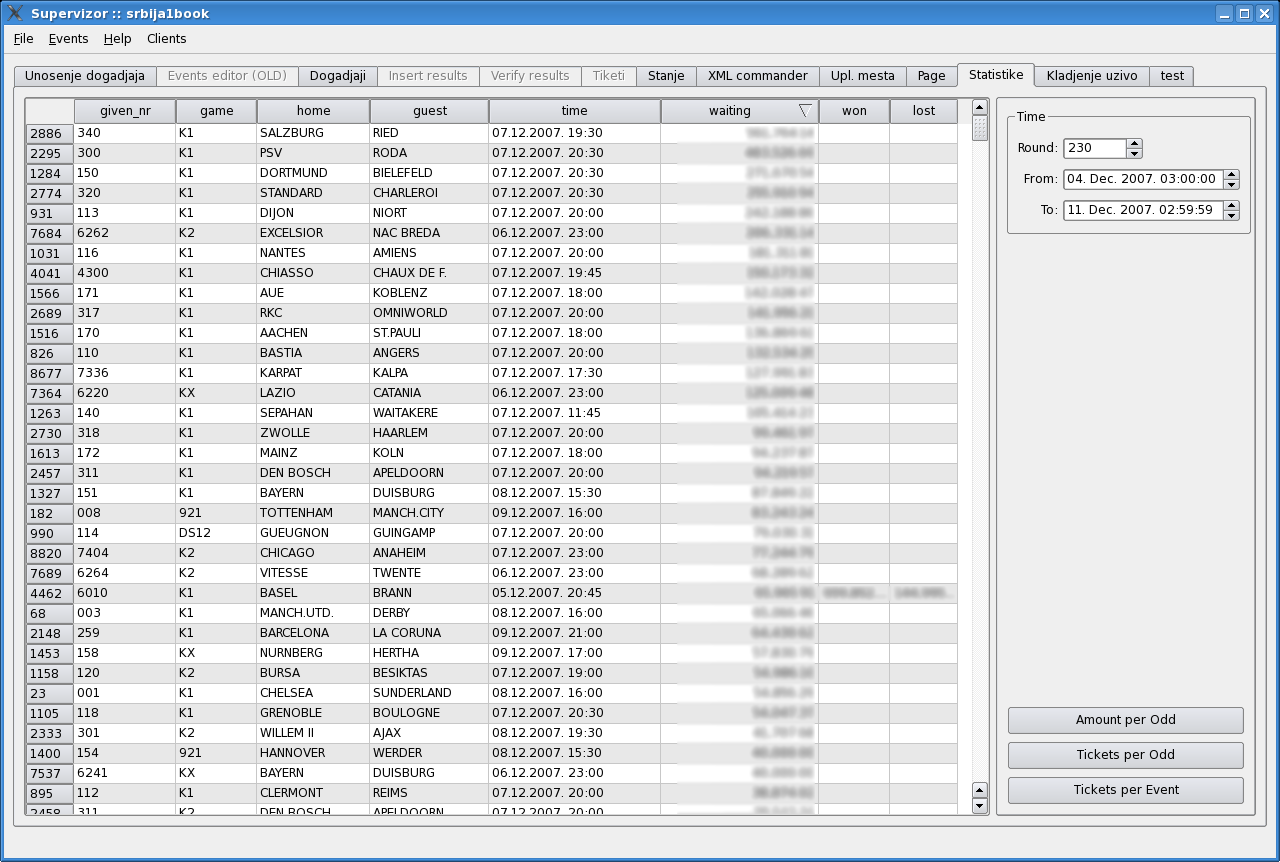Sort by the home column header

[313, 111]
